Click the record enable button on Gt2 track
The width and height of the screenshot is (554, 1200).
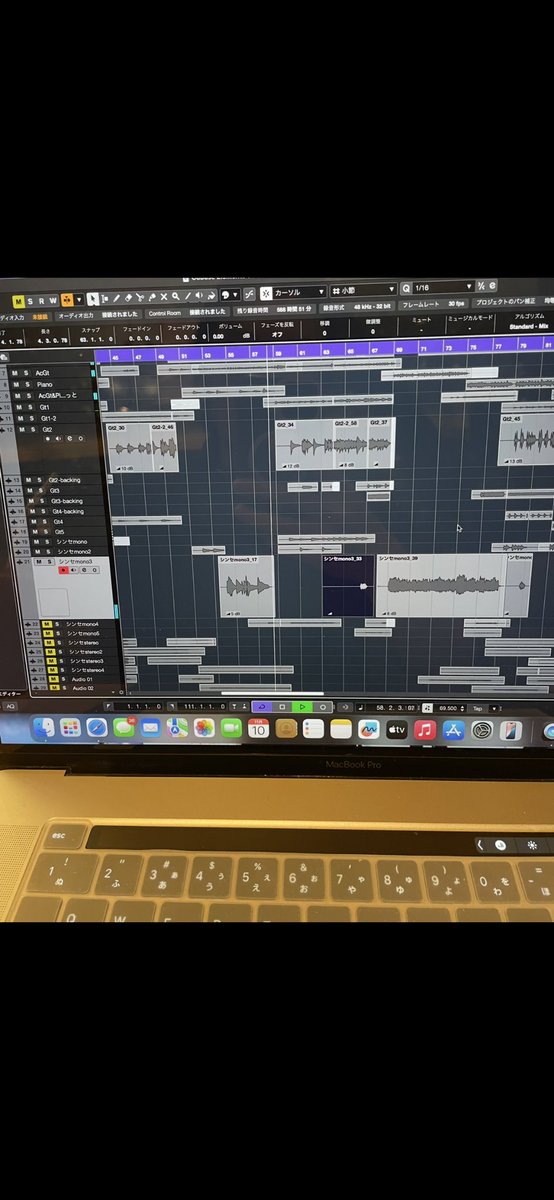pos(47,438)
